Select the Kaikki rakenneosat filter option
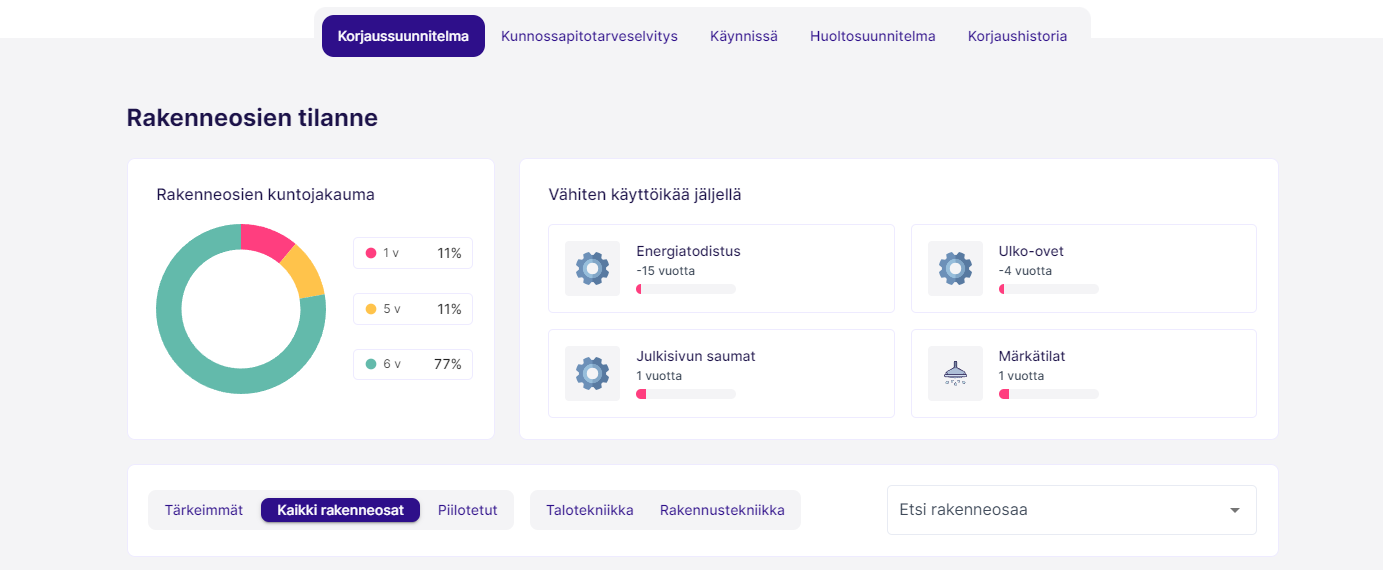This screenshot has height=570, width=1383. coord(340,510)
